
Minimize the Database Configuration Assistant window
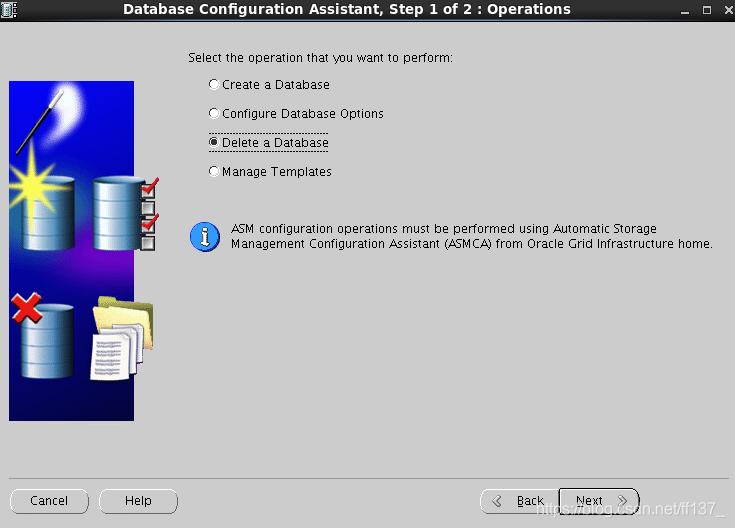tap(685, 10)
